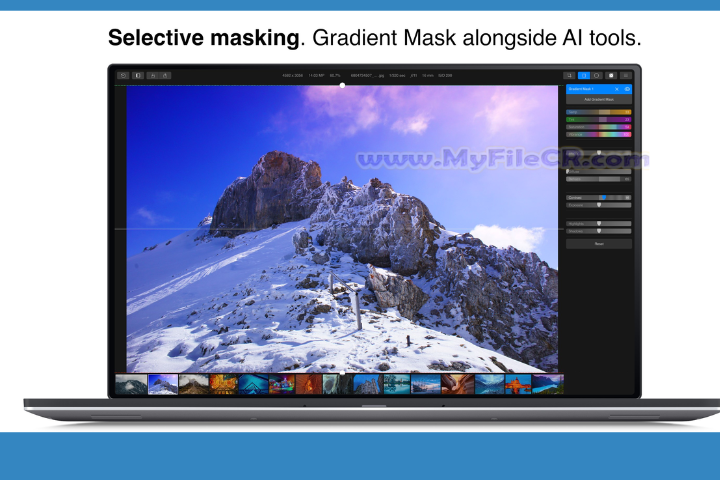Adjust the Exposure slider
Viewport: 720px width, 480px height.
pyautogui.click(x=599, y=205)
